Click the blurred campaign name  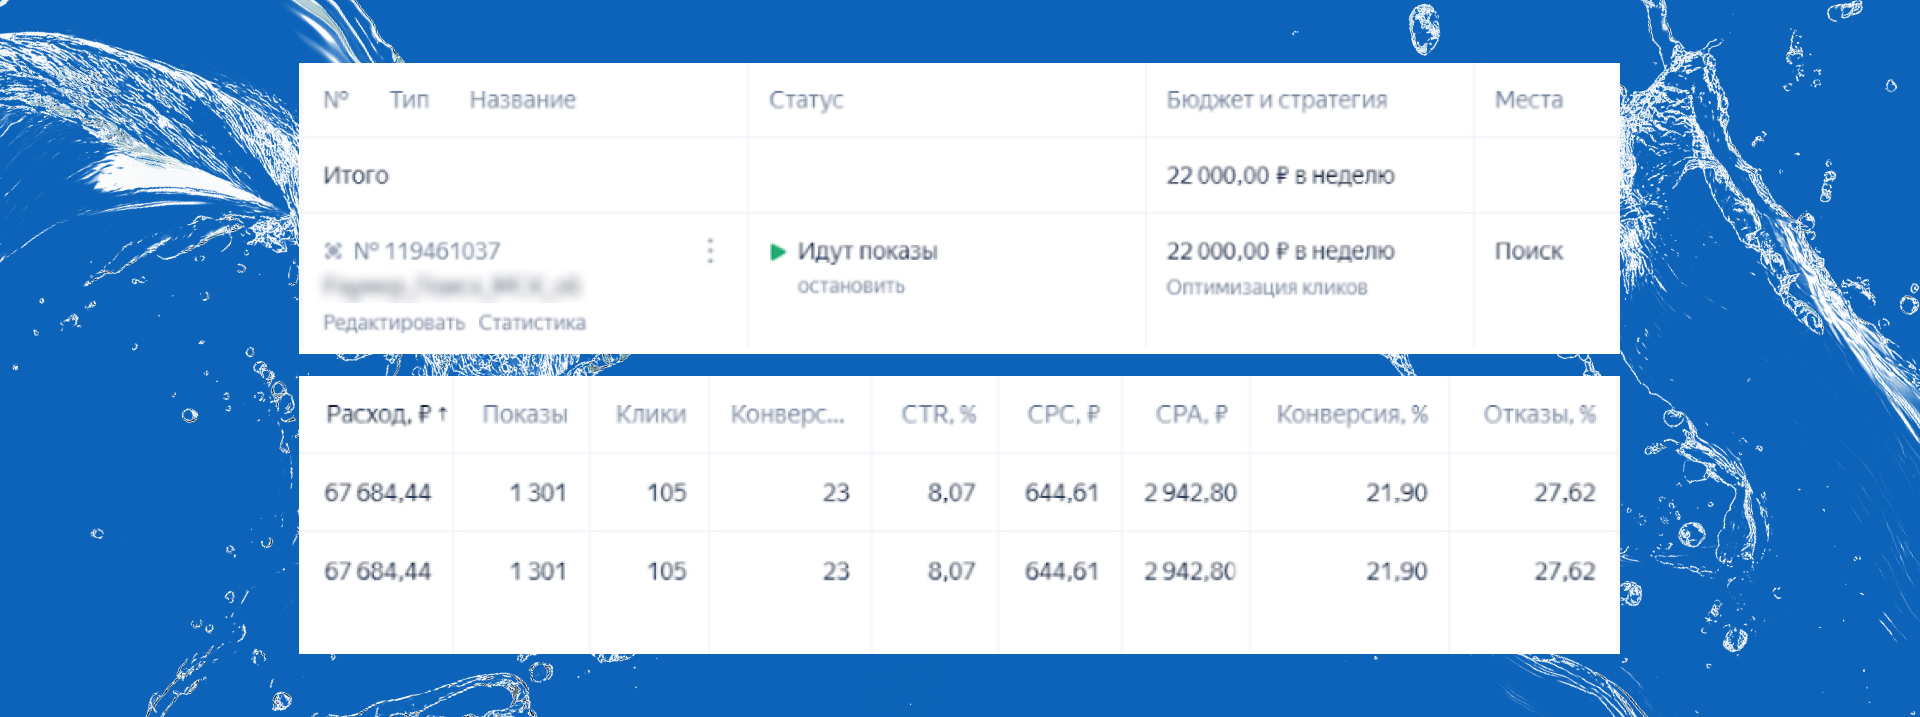coord(451,287)
